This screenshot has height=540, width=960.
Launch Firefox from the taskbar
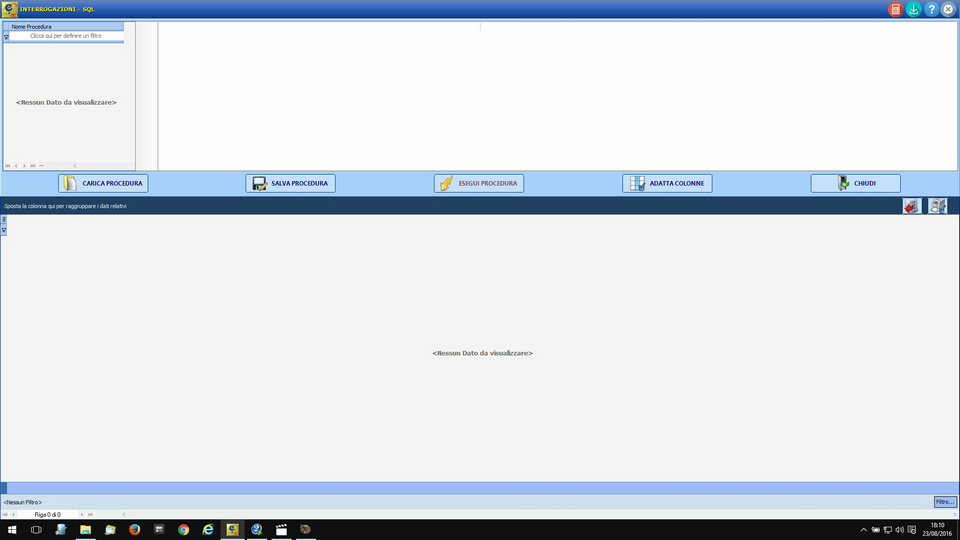[x=135, y=530]
